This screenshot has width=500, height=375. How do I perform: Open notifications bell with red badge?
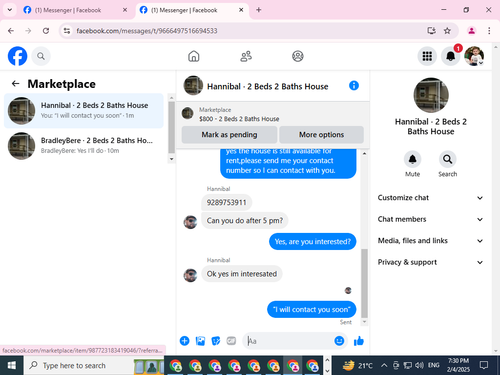(x=451, y=56)
